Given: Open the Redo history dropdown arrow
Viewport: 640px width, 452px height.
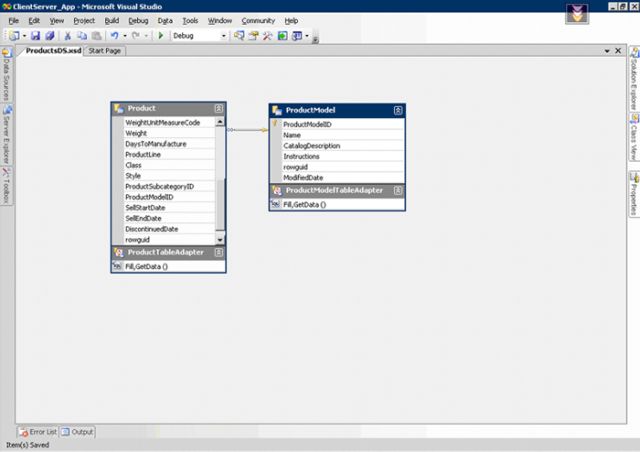Looking at the screenshot, I should tap(146, 36).
